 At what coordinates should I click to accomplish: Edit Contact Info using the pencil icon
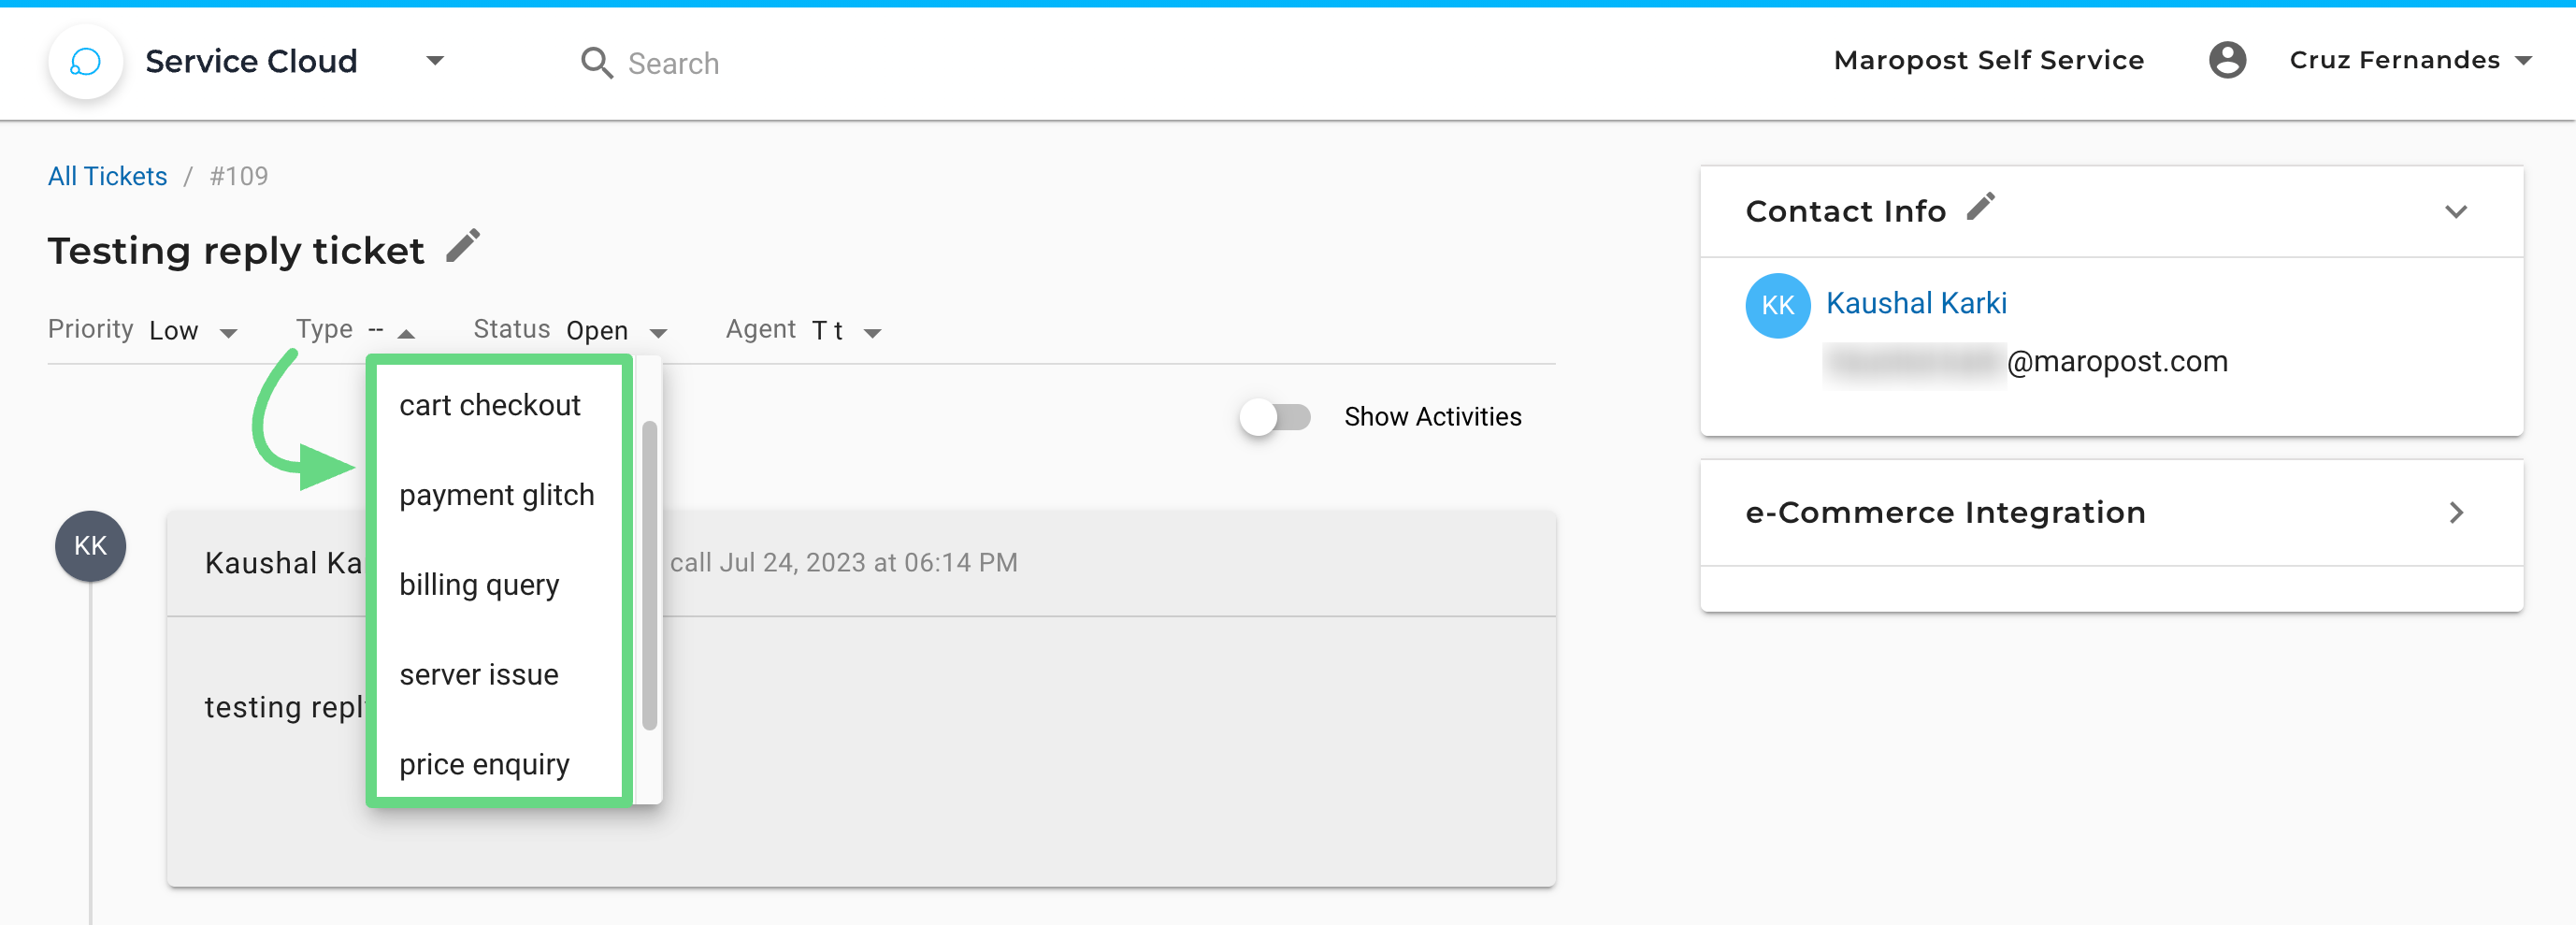1981,207
